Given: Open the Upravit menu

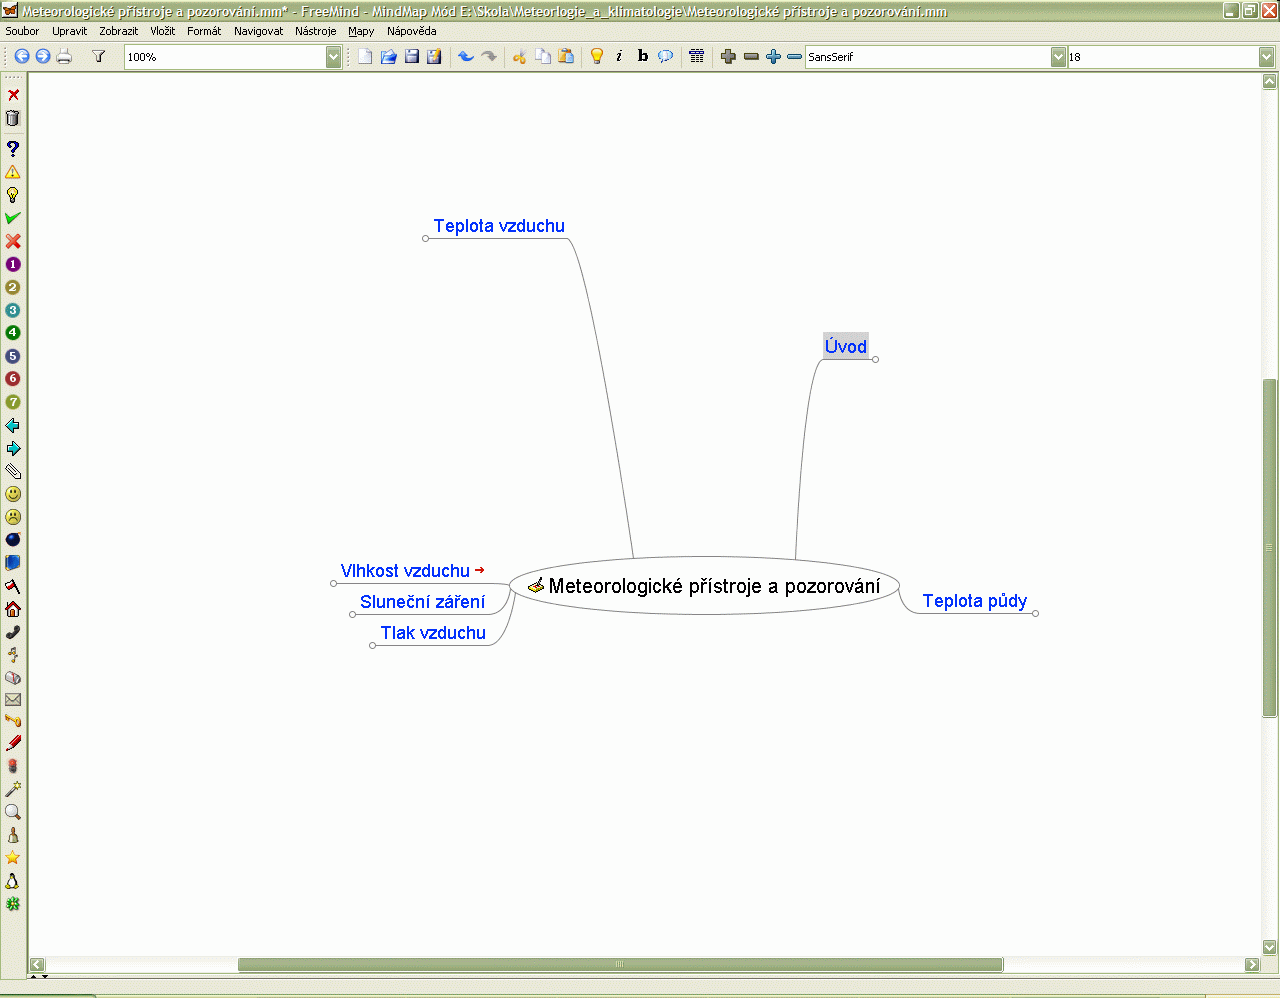Looking at the screenshot, I should point(70,31).
